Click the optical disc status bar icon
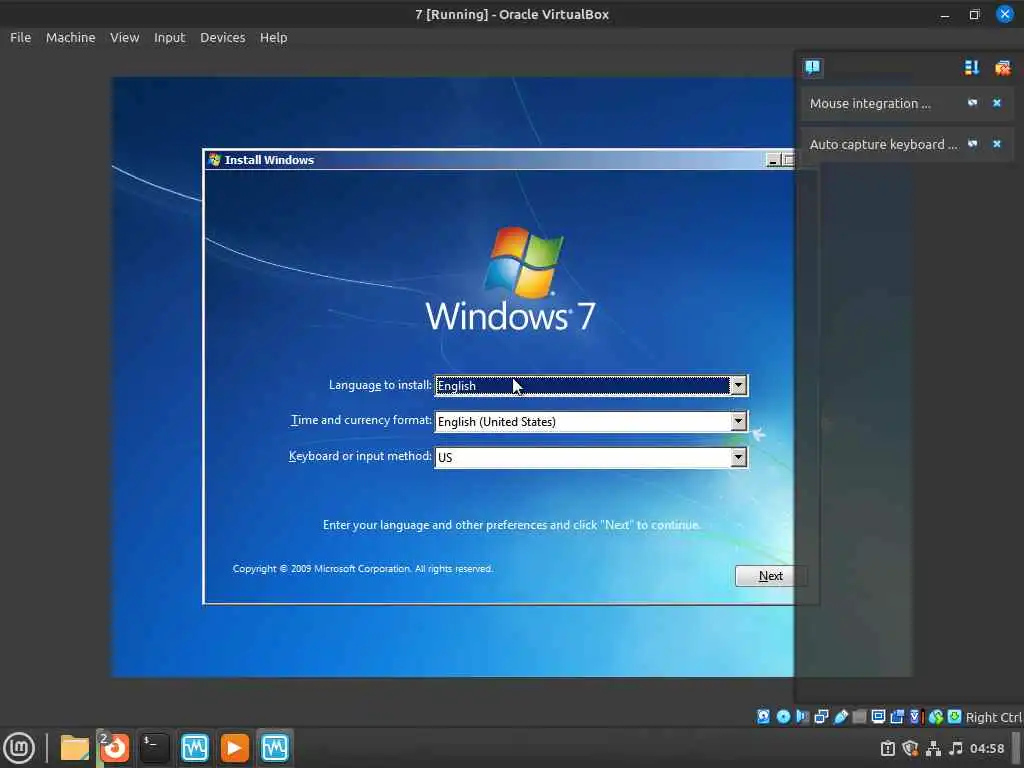The height and width of the screenshot is (768, 1024). click(x=782, y=716)
